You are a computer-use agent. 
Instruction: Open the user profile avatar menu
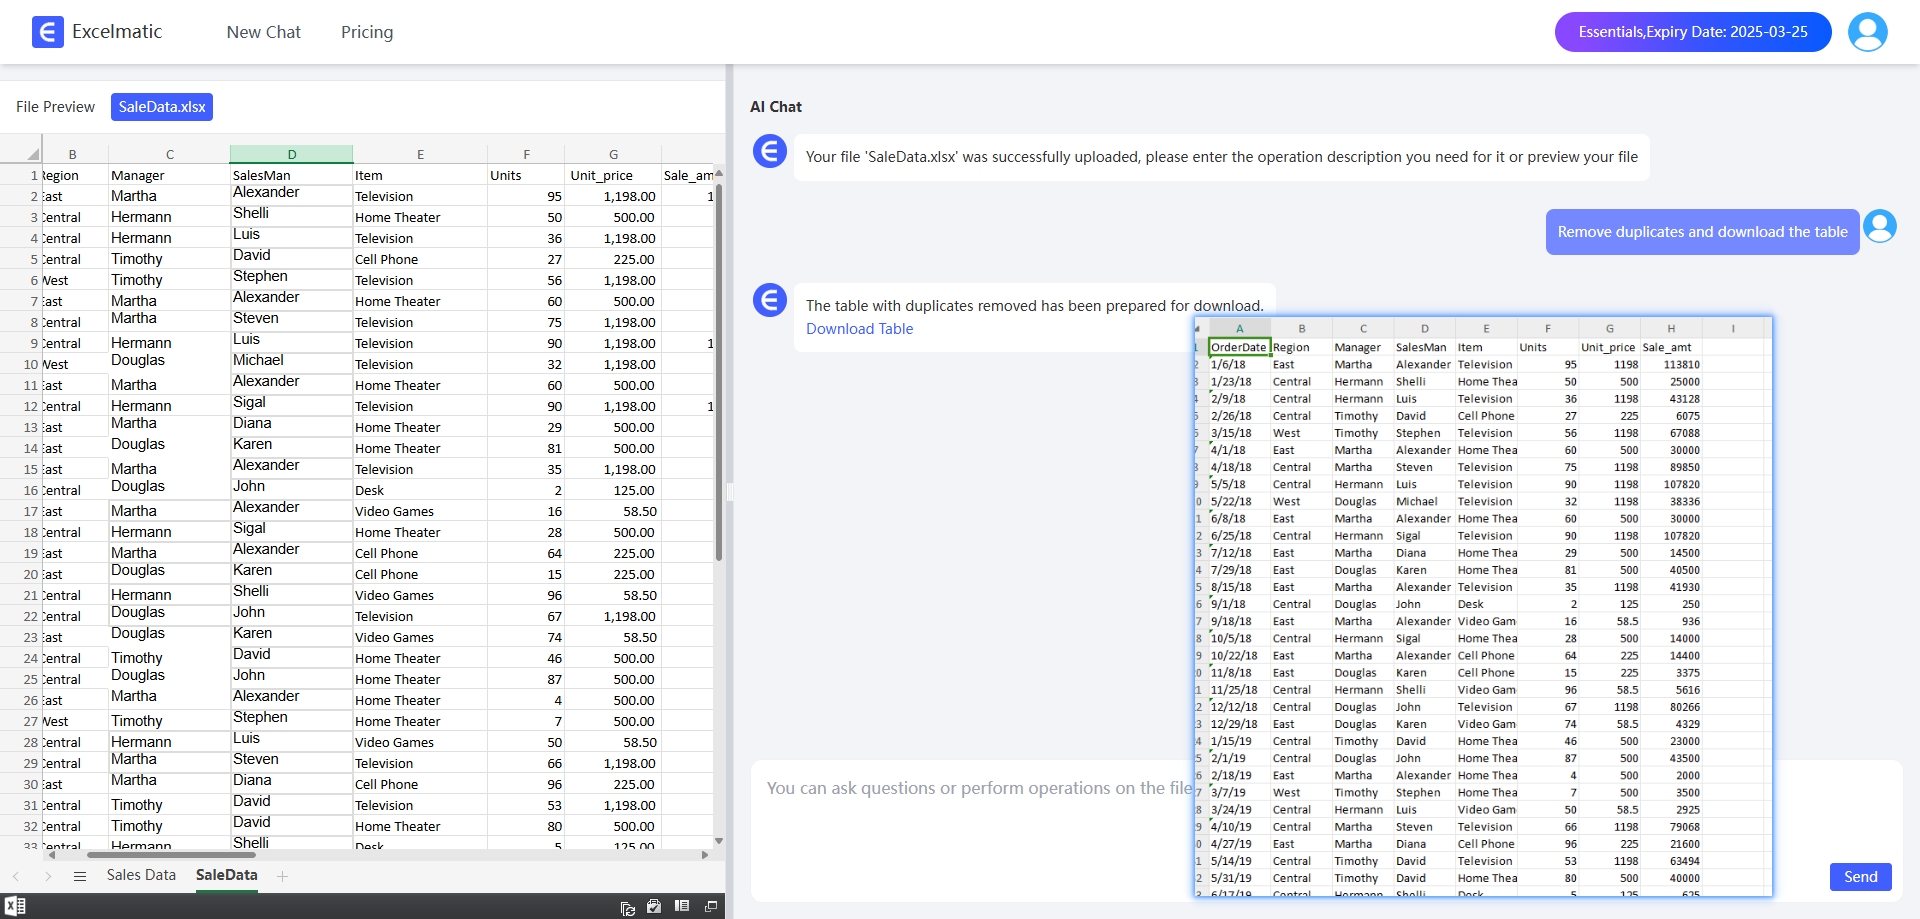(x=1867, y=32)
